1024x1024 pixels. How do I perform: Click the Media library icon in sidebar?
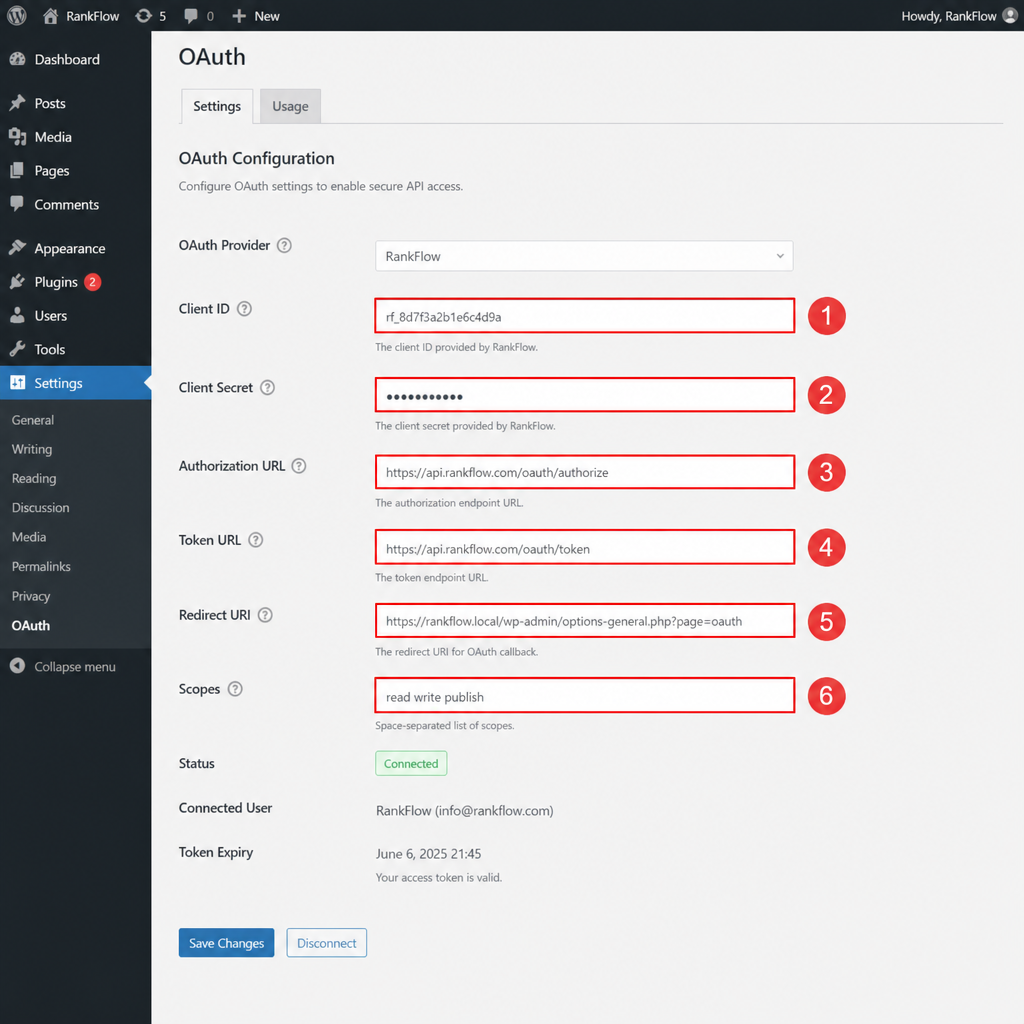point(18,137)
